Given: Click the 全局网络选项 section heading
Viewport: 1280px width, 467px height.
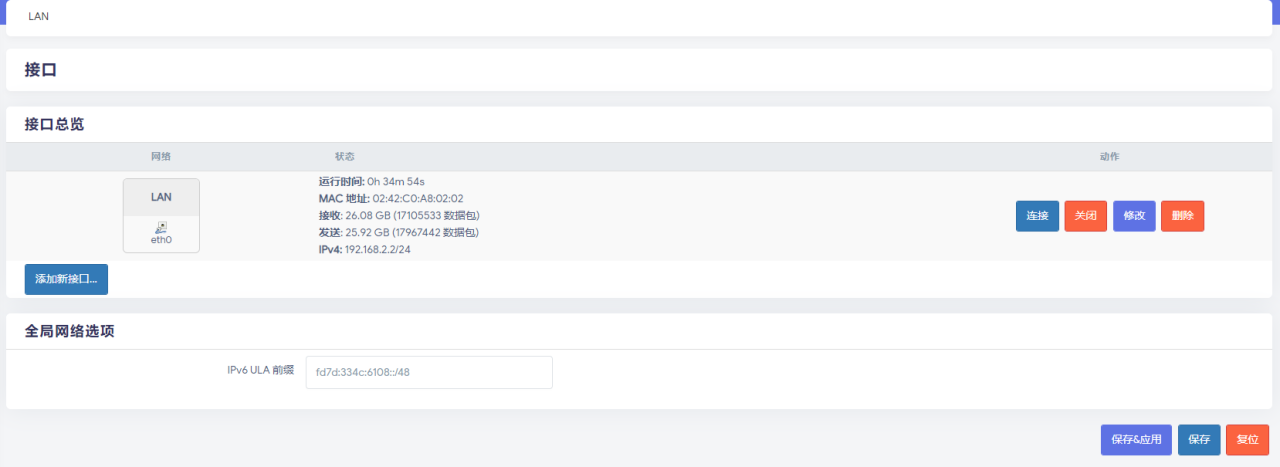Looking at the screenshot, I should click(69, 331).
